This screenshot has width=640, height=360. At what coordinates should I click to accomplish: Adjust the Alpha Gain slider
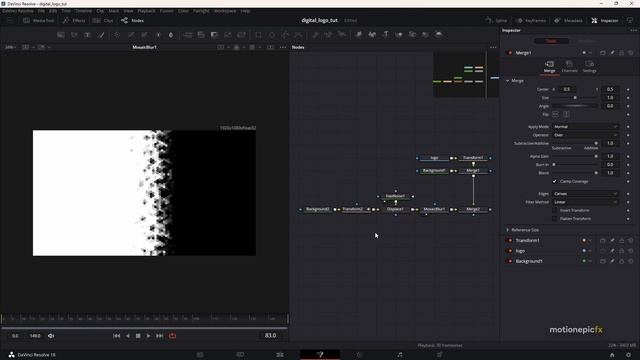coord(575,156)
